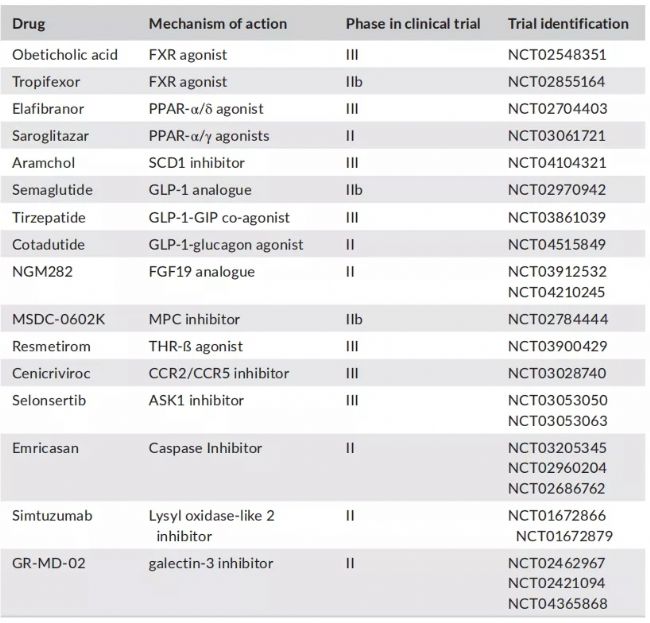The height and width of the screenshot is (623, 650).
Task: Select the Mechanism of action header
Action: coord(217,24)
